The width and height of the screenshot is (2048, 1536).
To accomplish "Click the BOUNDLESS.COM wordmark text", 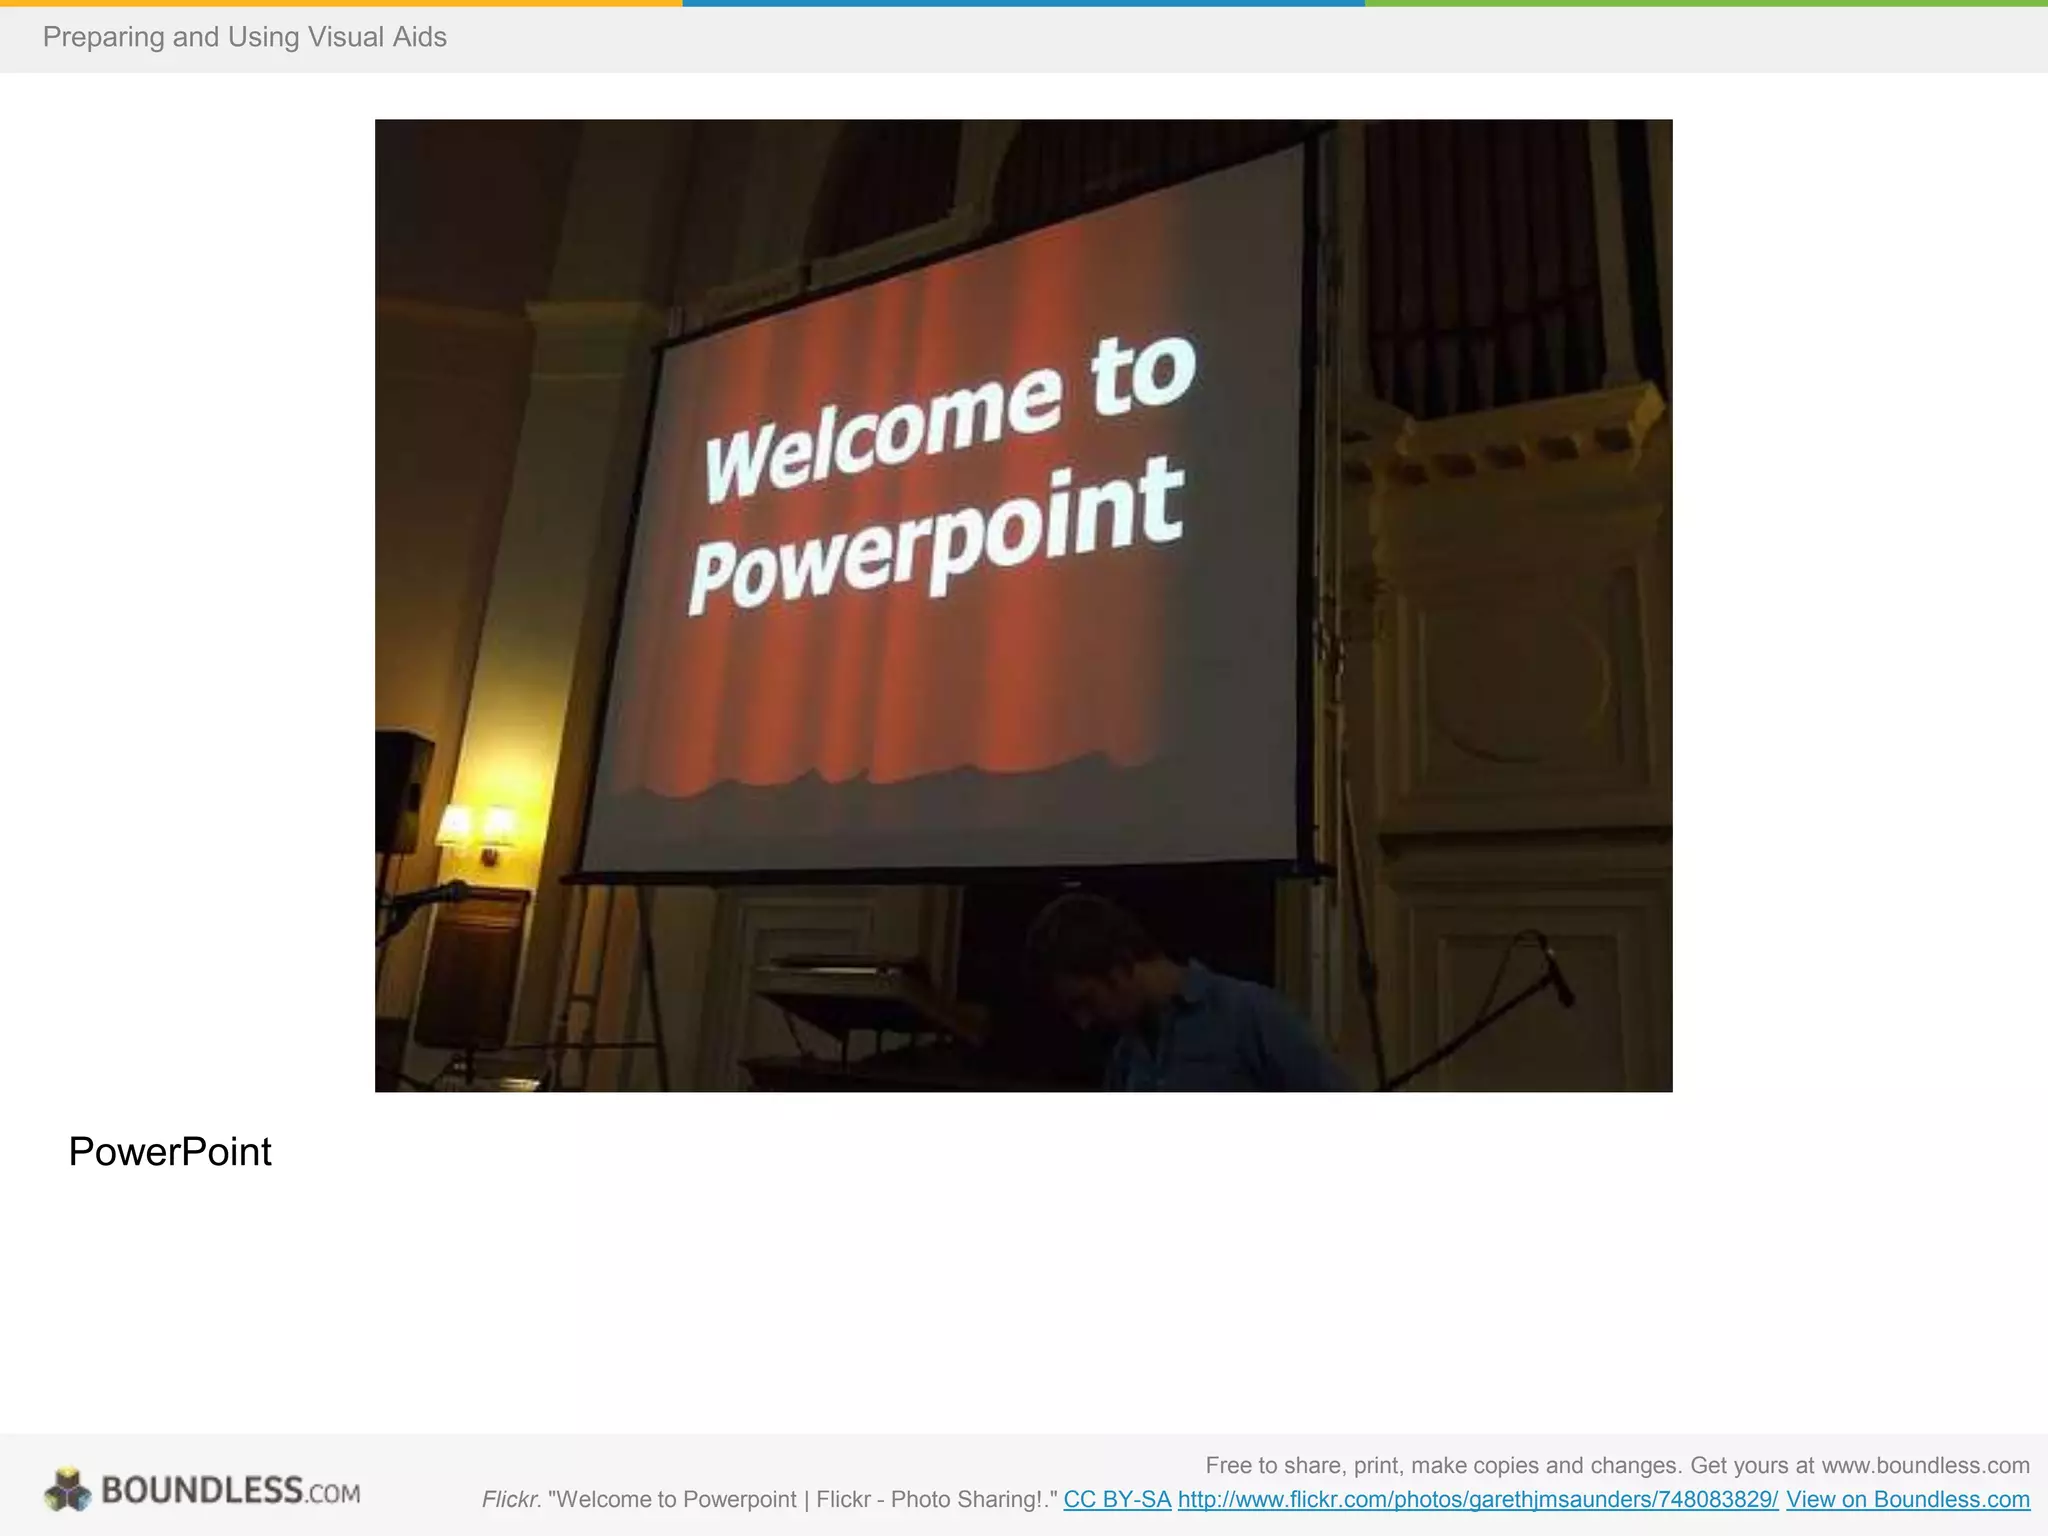I will (230, 1490).
